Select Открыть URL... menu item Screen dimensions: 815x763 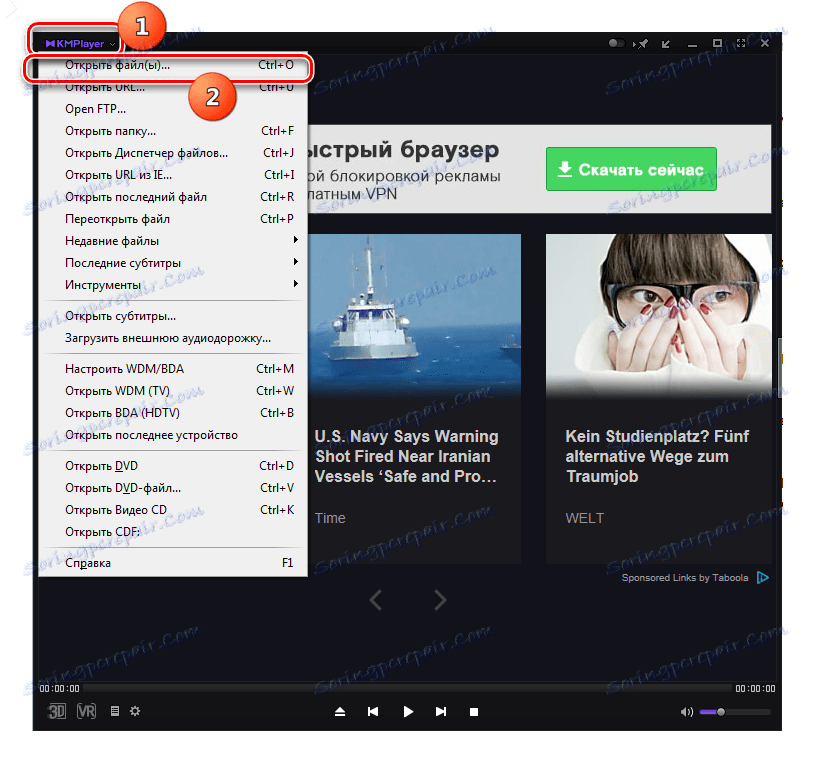pyautogui.click(x=173, y=87)
